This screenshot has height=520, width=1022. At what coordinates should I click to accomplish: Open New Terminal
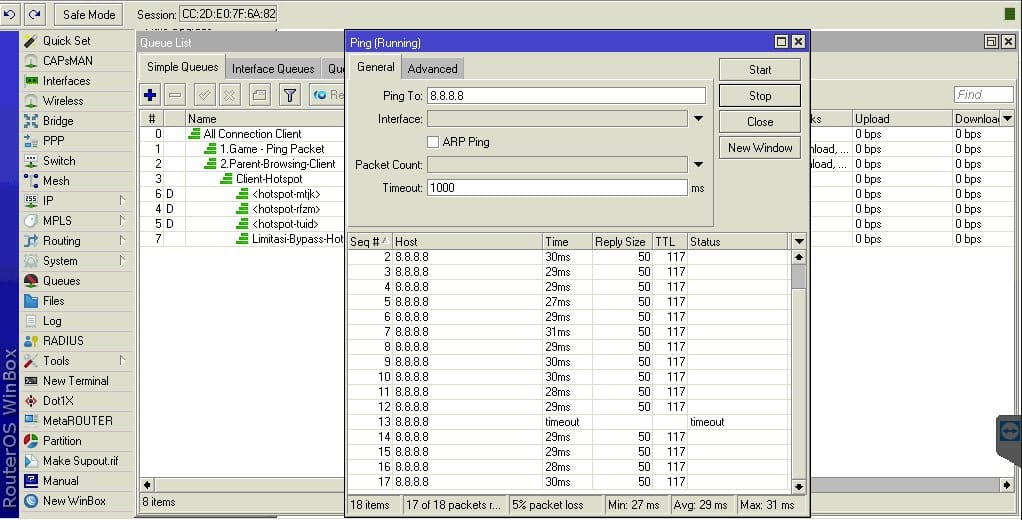point(76,381)
